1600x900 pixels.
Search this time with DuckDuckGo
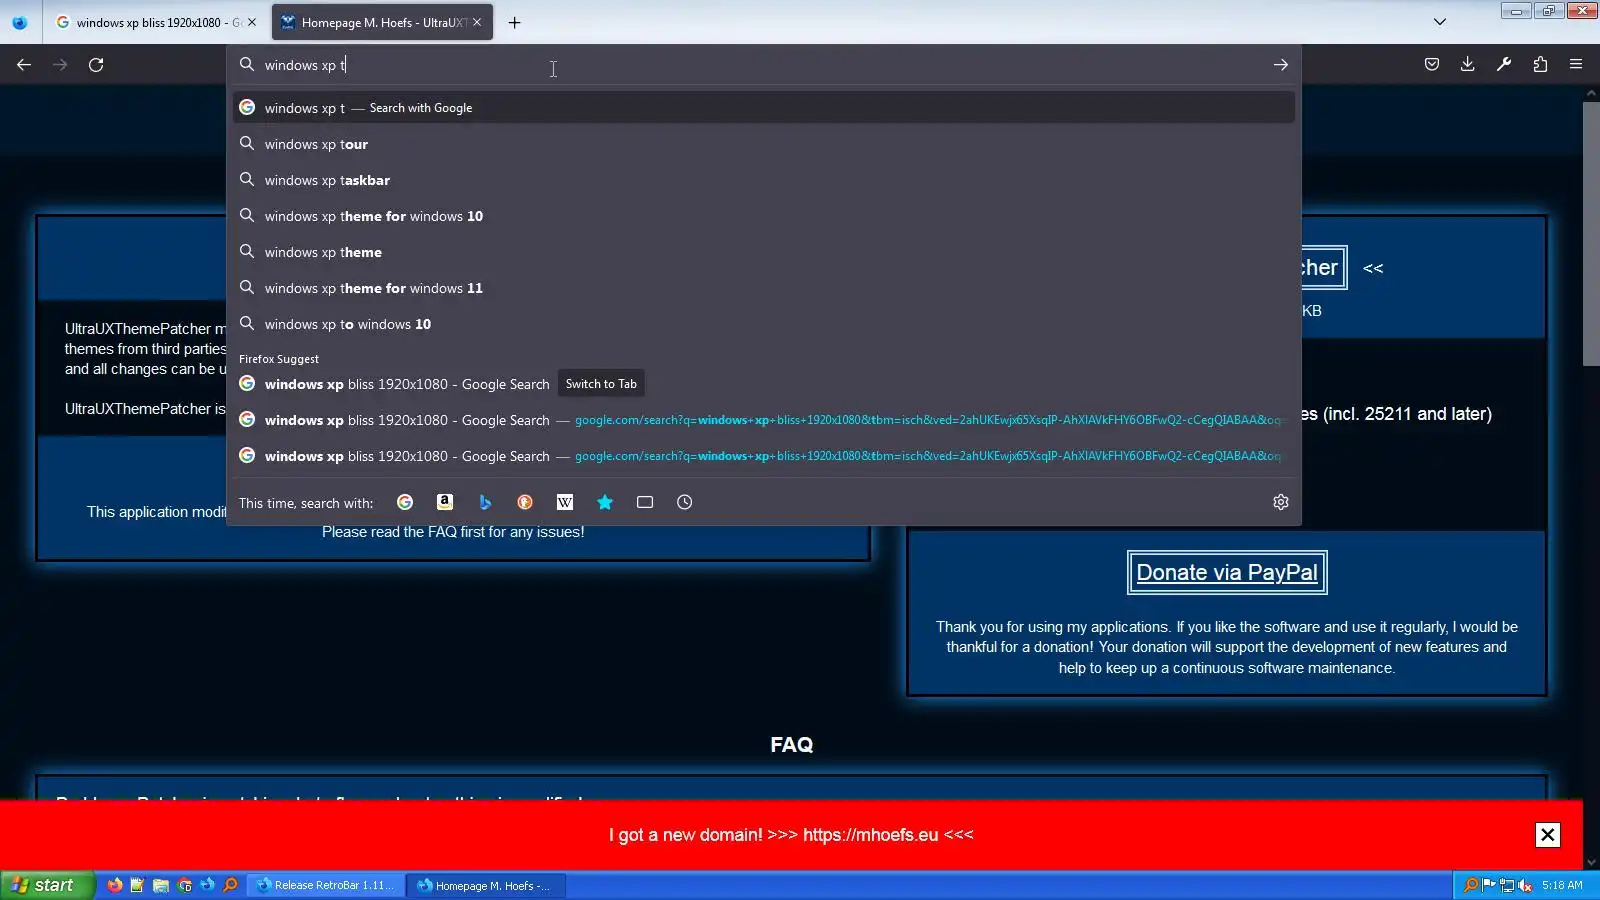[525, 502]
